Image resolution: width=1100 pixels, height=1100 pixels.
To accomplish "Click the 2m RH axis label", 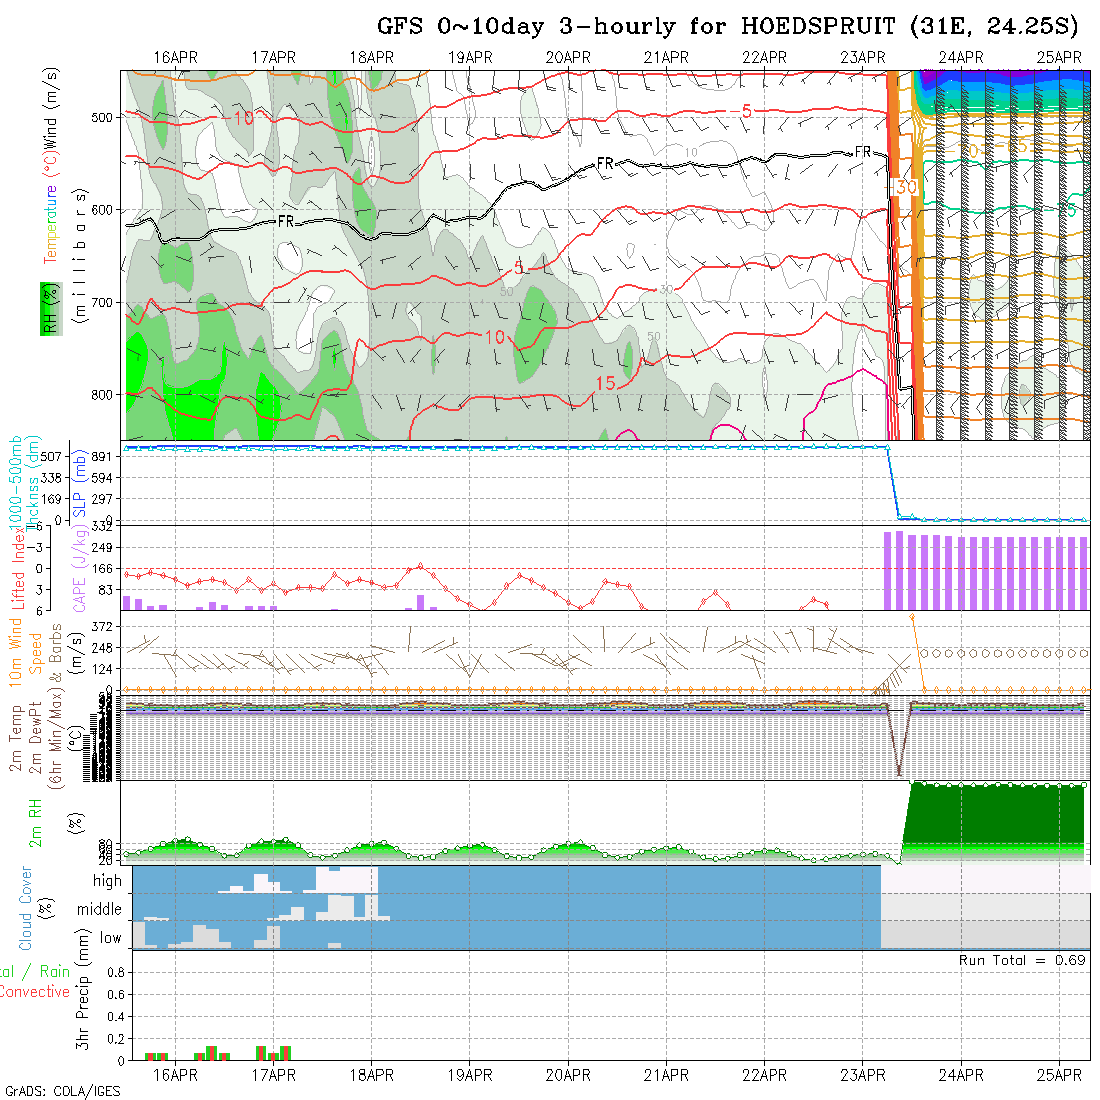I will coord(35,822).
